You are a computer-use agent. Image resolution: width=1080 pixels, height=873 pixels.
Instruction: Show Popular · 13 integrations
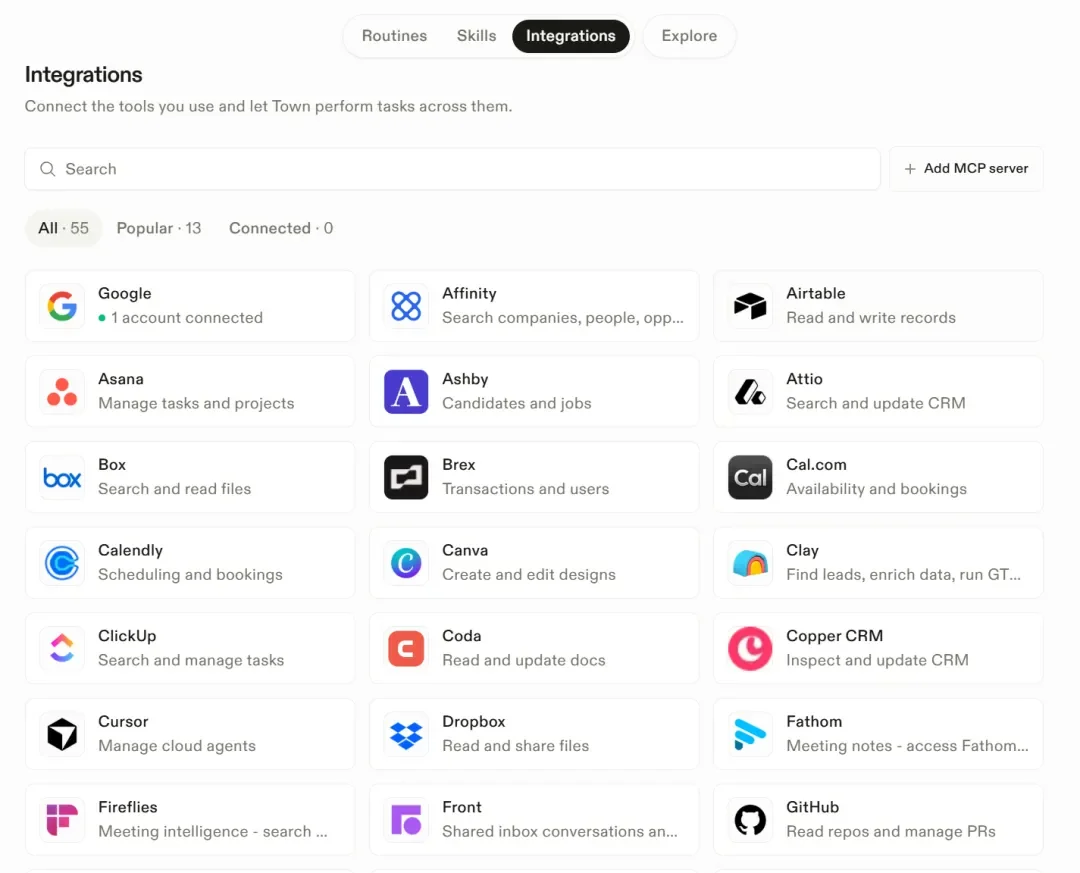coord(159,228)
